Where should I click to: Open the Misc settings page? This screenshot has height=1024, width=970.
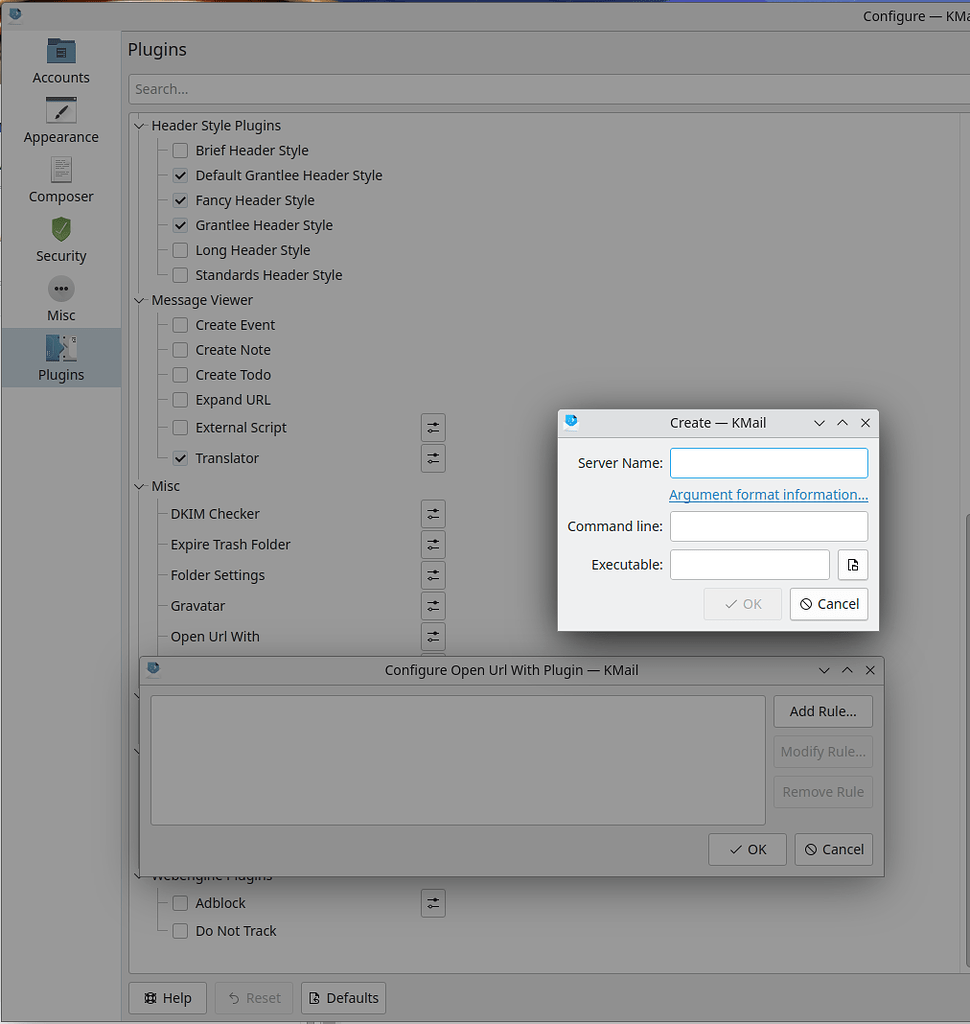(61, 299)
